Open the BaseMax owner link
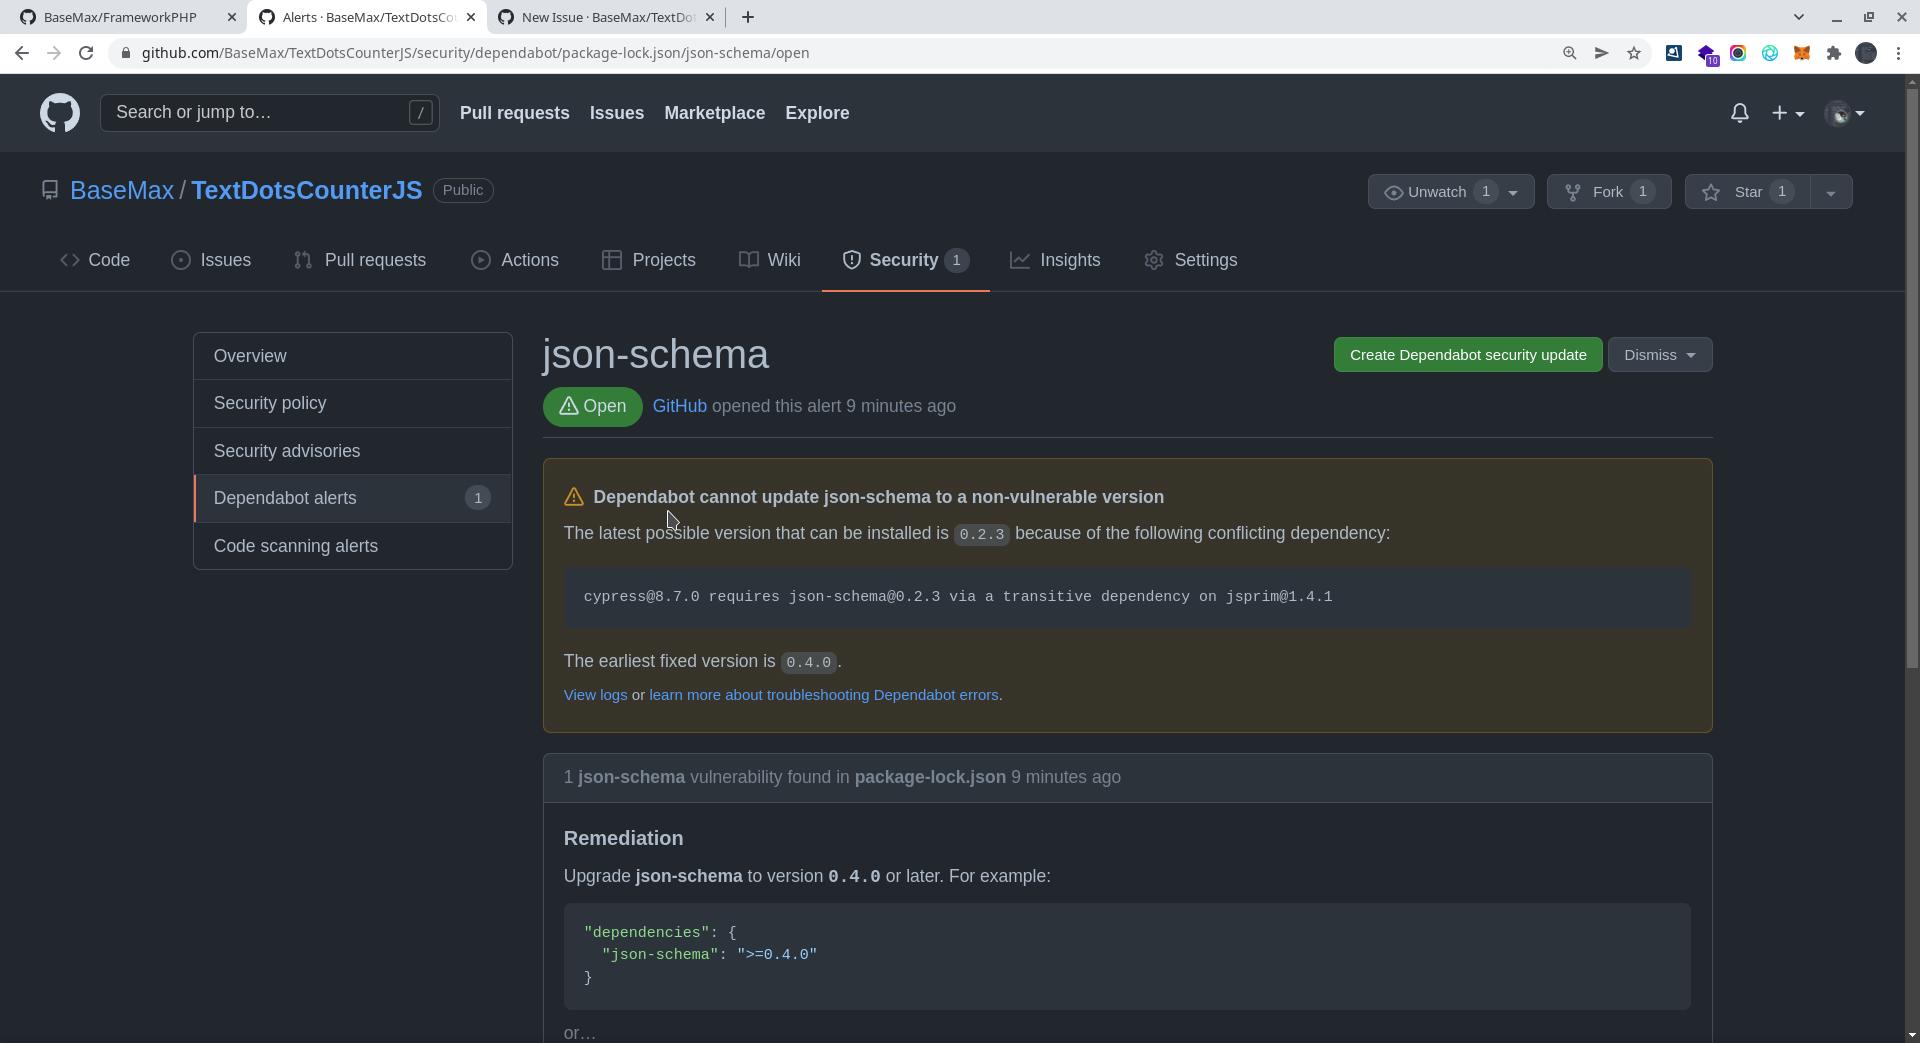This screenshot has height=1043, width=1920. [122, 190]
